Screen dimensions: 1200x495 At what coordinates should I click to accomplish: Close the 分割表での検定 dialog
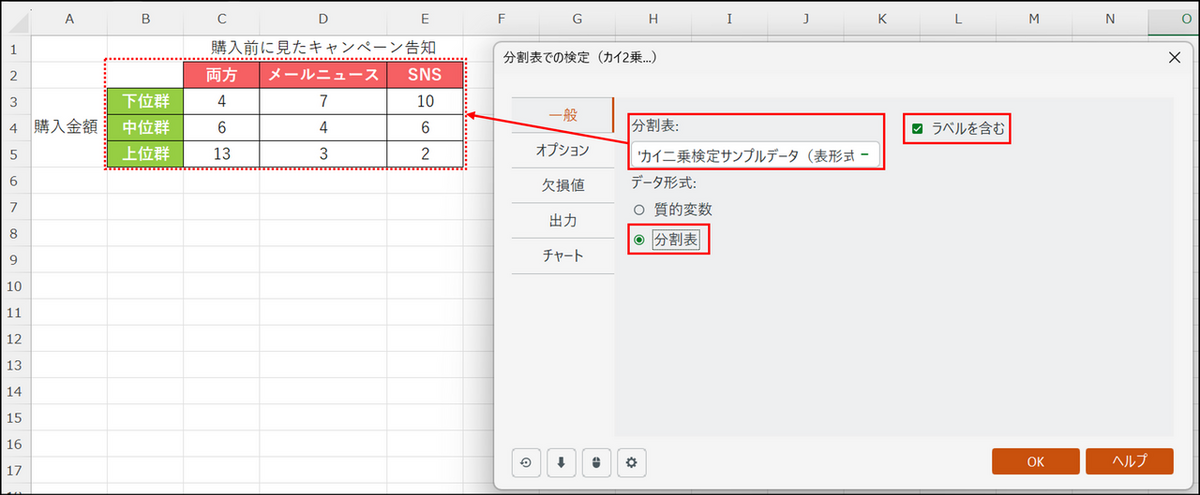(x=1174, y=58)
